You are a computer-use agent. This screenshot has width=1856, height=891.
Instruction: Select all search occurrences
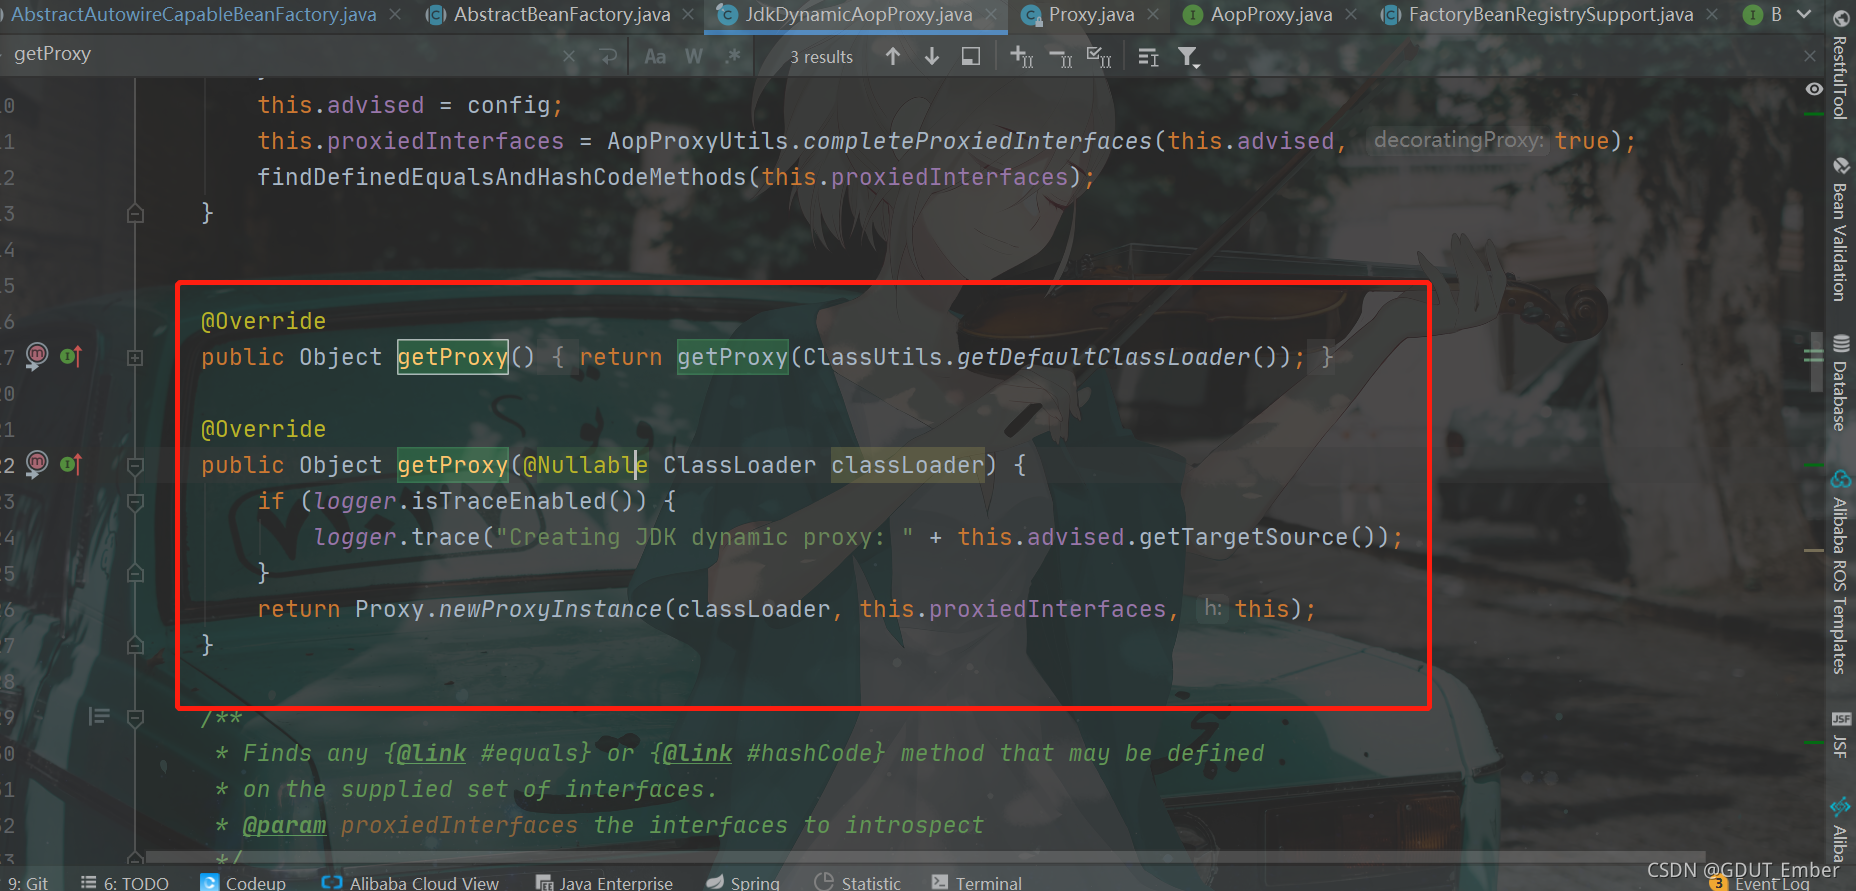tap(1099, 58)
